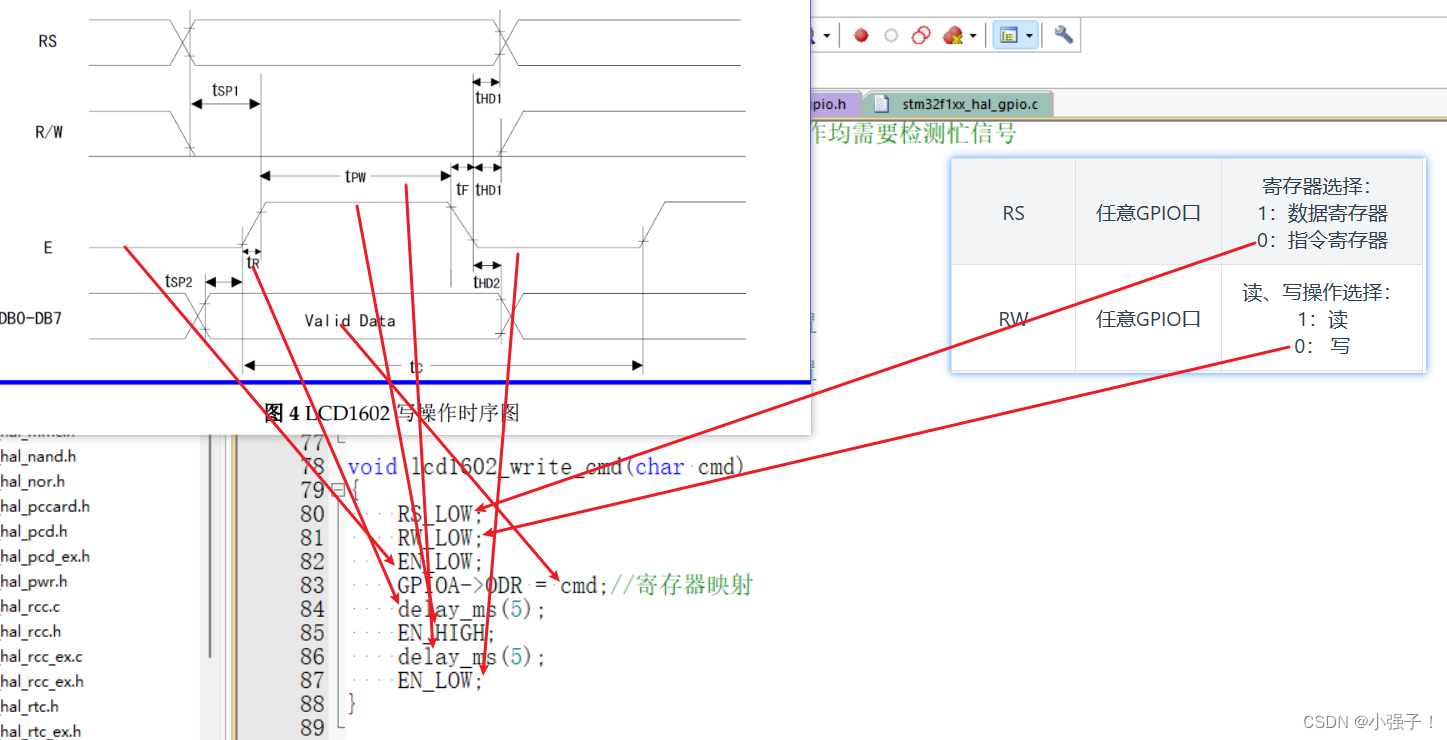
Task: Select hal_rtc_ex.h in the file list
Action: [41, 731]
